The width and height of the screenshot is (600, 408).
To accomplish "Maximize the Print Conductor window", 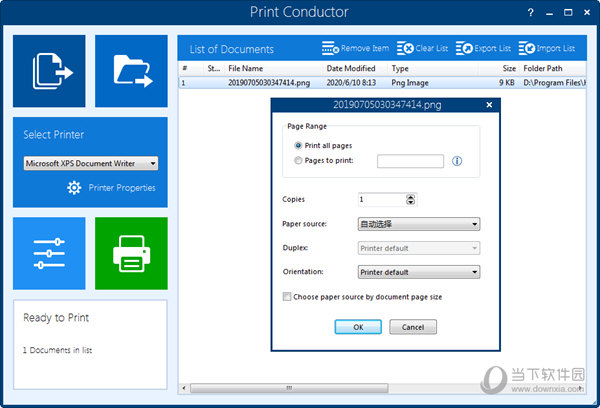I will (x=568, y=13).
